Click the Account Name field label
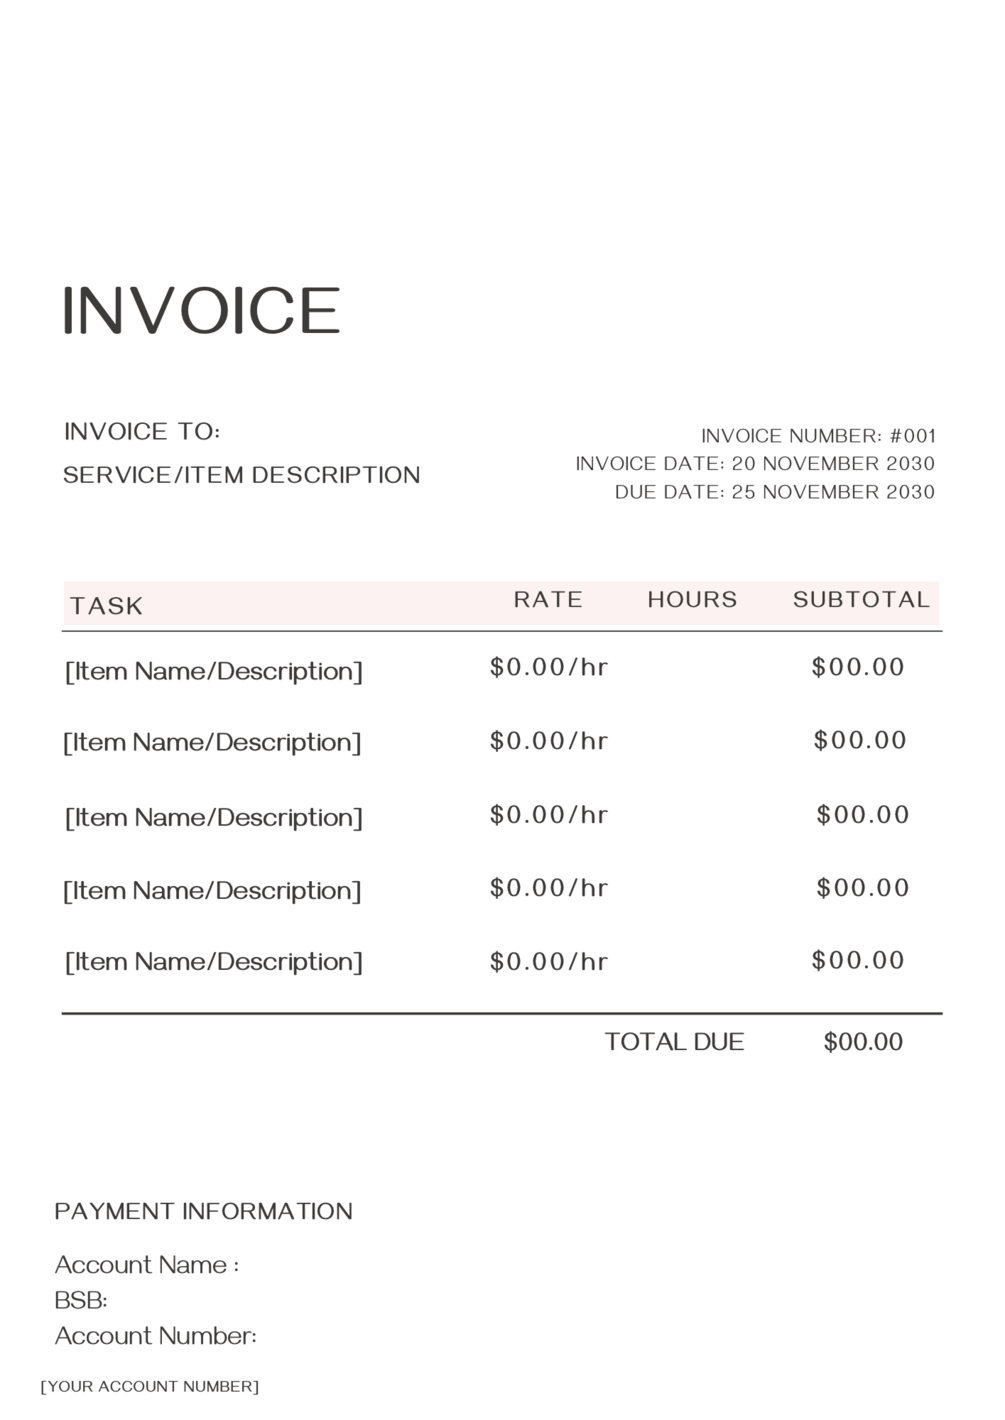Image resolution: width=1005 pixels, height=1420 pixels. click(147, 1265)
